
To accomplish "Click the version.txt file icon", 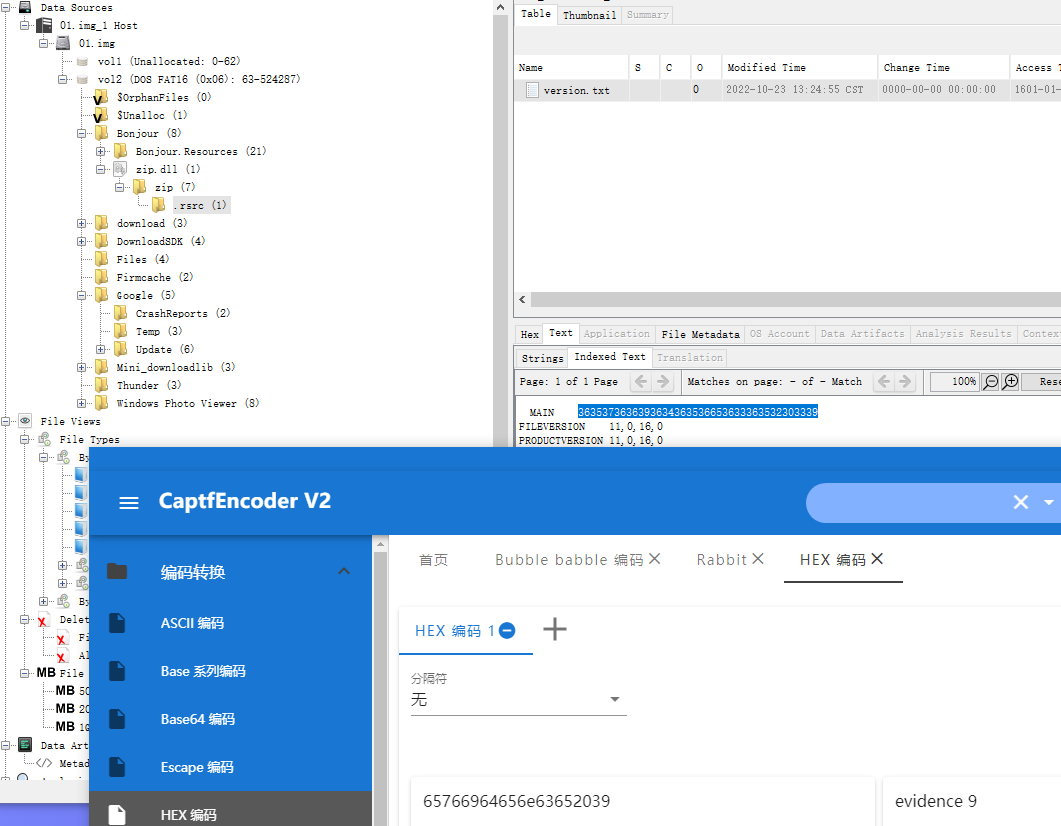I will (532, 90).
